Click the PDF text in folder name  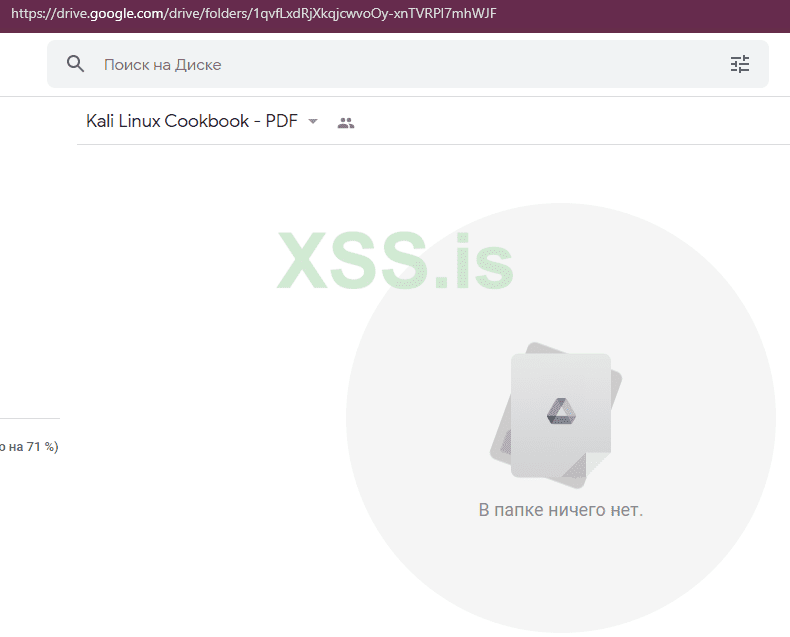pos(282,121)
